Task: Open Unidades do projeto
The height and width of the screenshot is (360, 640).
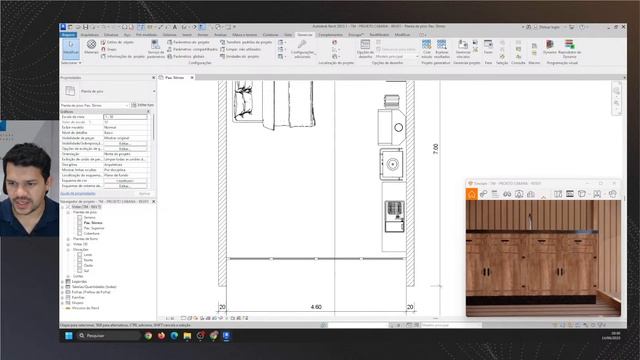Action: coord(240,56)
